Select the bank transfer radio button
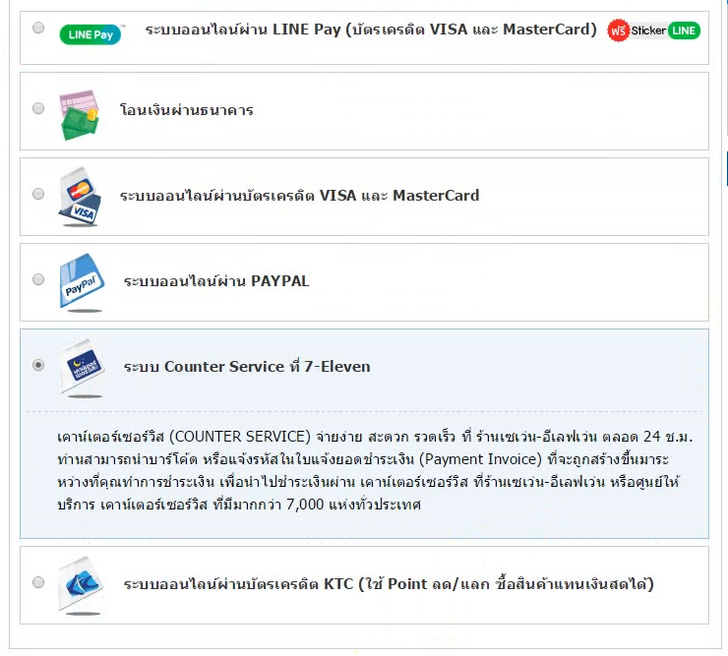728x656 pixels. 39,109
